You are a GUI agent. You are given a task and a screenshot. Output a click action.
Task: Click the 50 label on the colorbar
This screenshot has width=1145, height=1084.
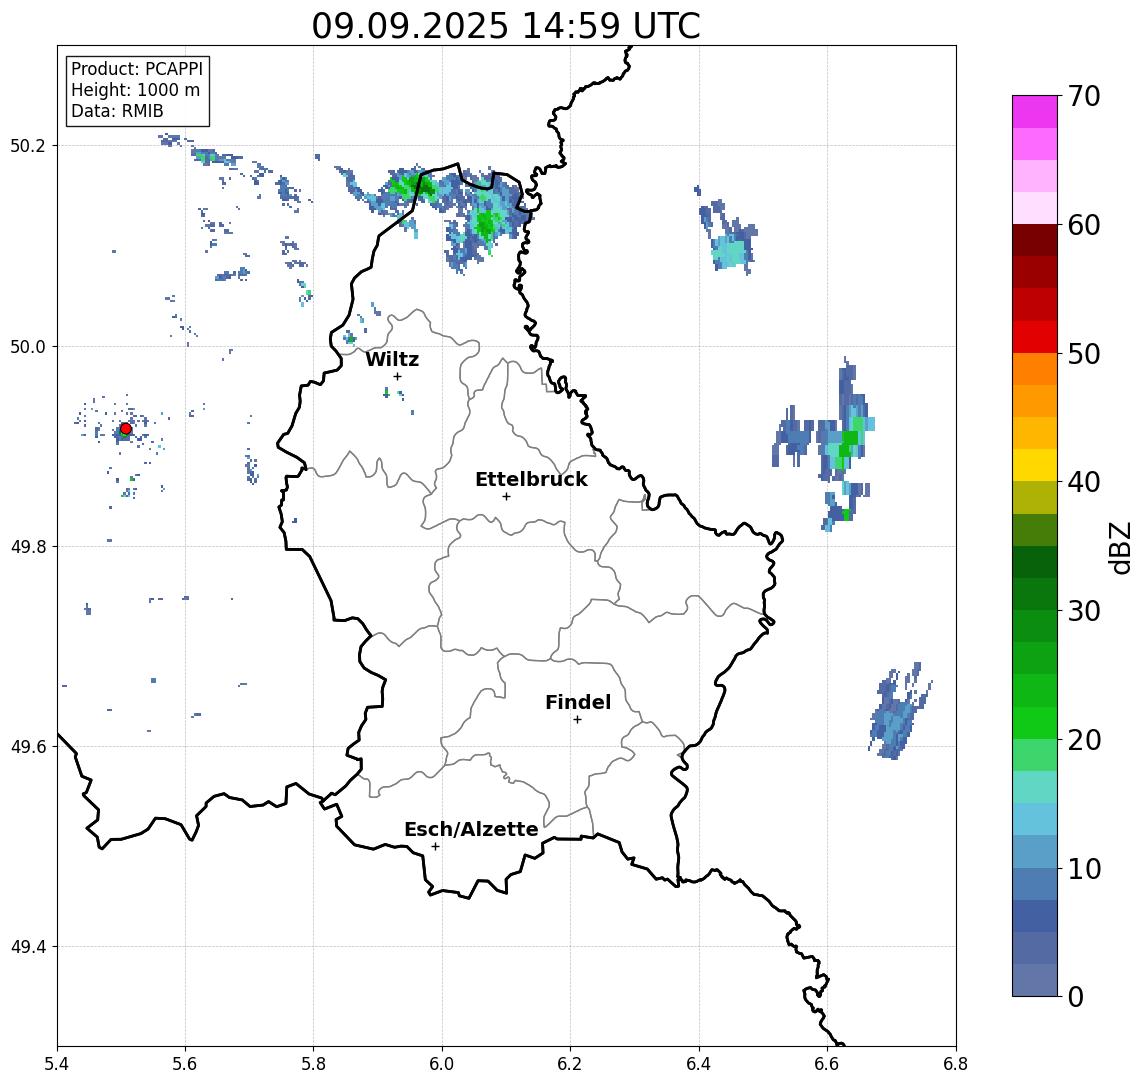1084,354
